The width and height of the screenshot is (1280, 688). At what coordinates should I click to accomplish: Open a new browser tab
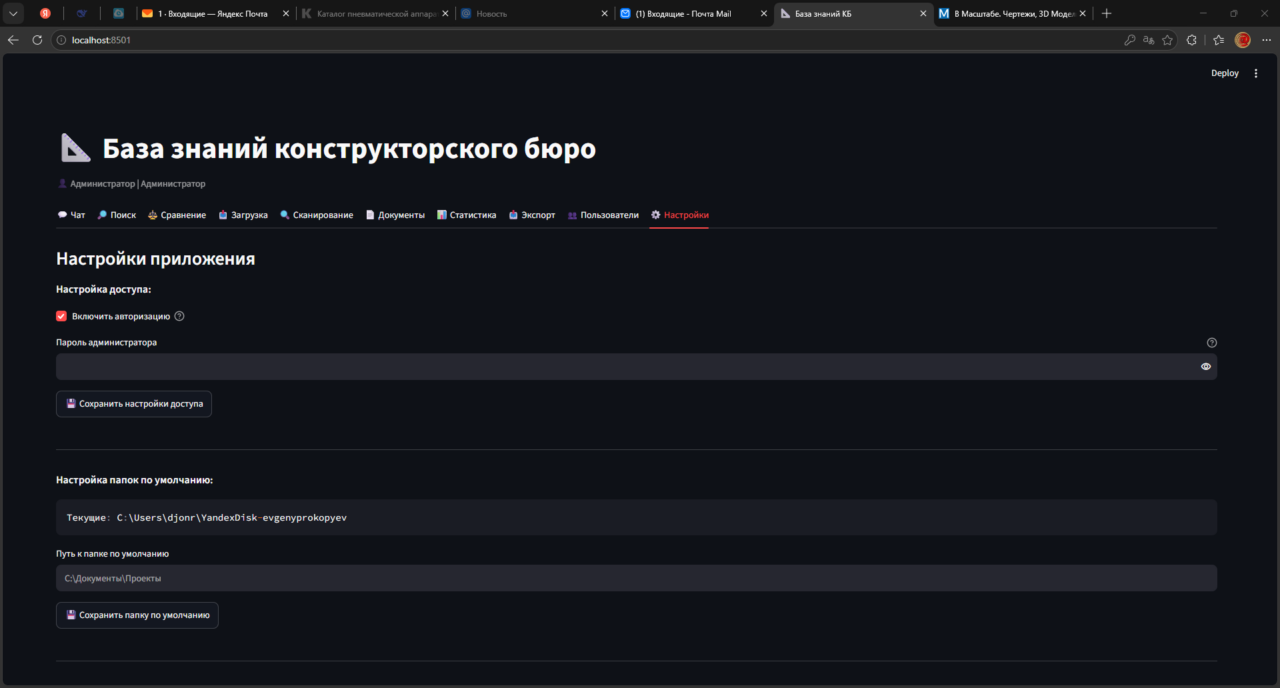click(1106, 14)
